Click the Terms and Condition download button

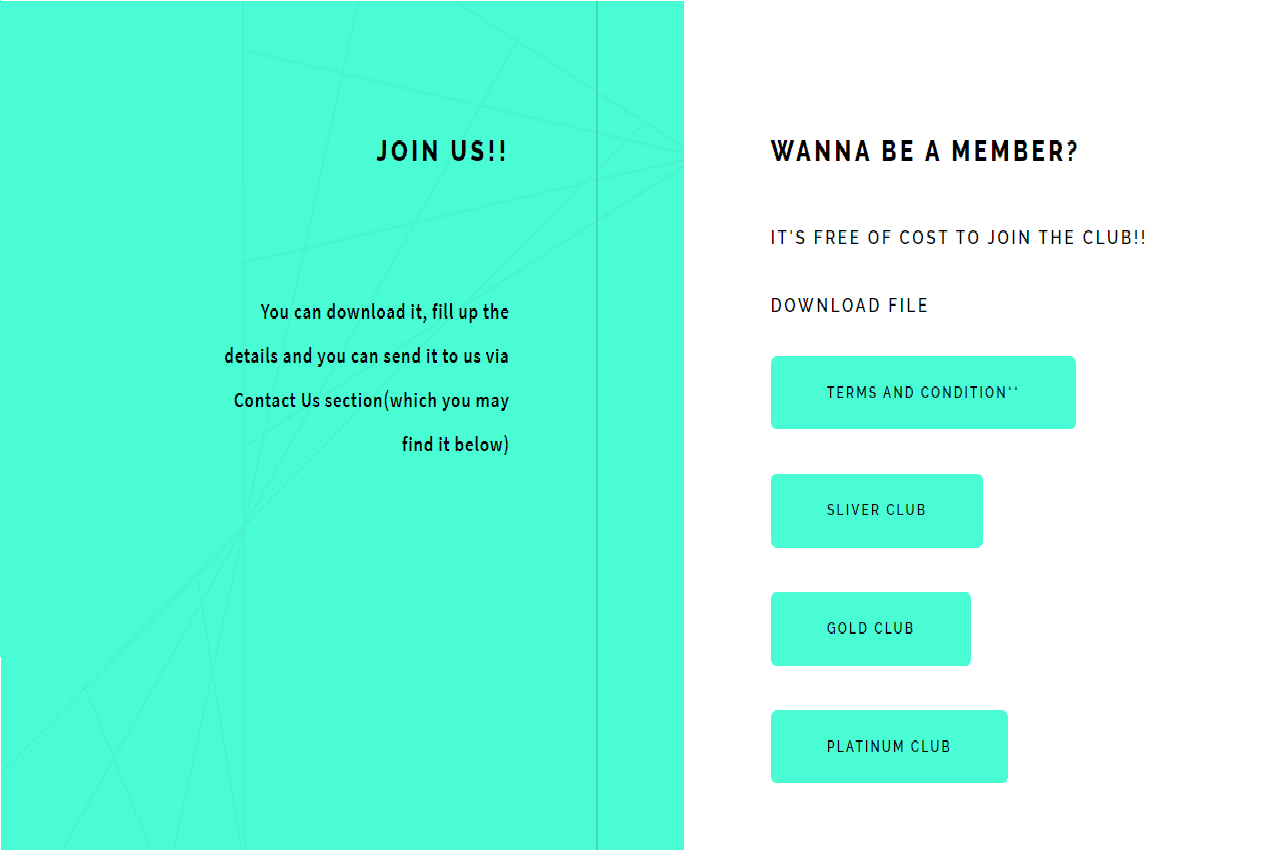pyautogui.click(x=922, y=392)
